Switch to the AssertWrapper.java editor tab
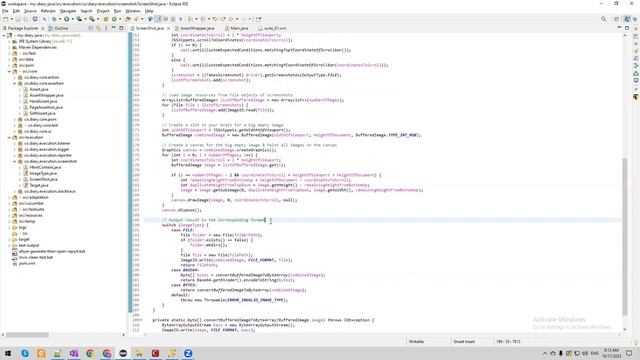640x360 pixels. pos(197,28)
